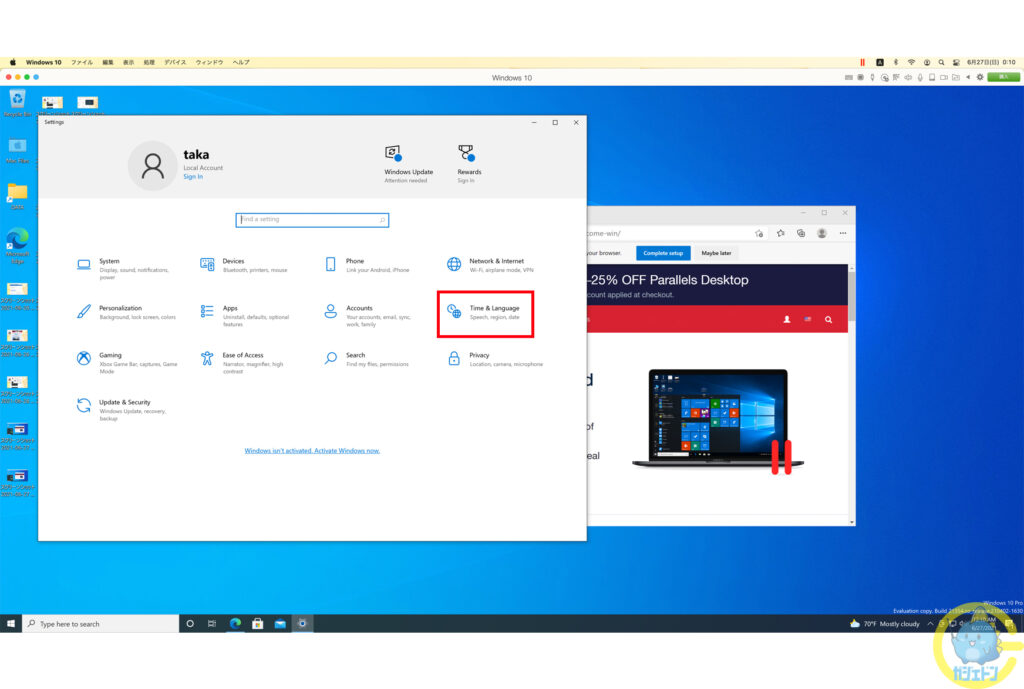Click the macOS Spotlight search icon

(x=941, y=62)
